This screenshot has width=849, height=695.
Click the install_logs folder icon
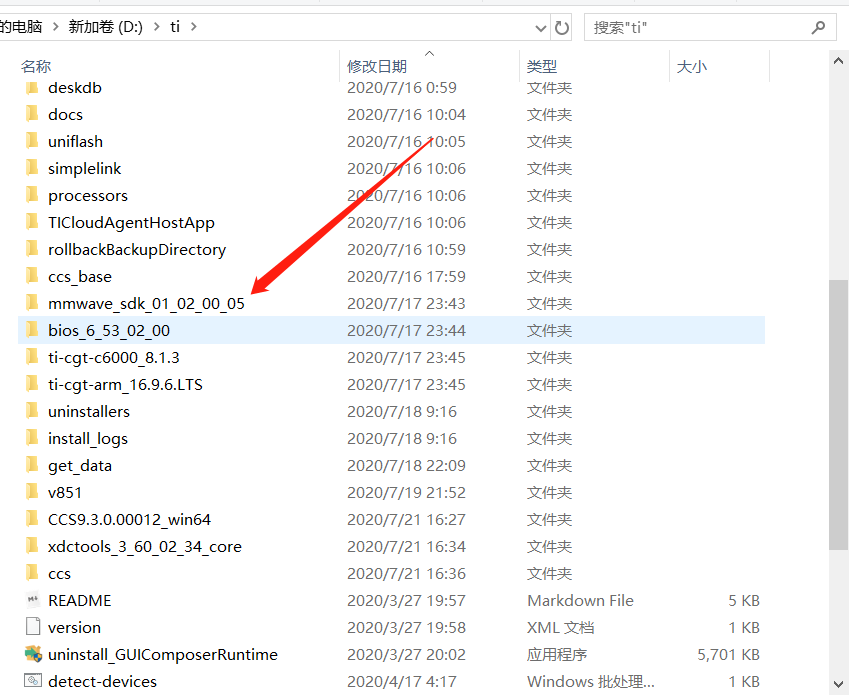32,438
